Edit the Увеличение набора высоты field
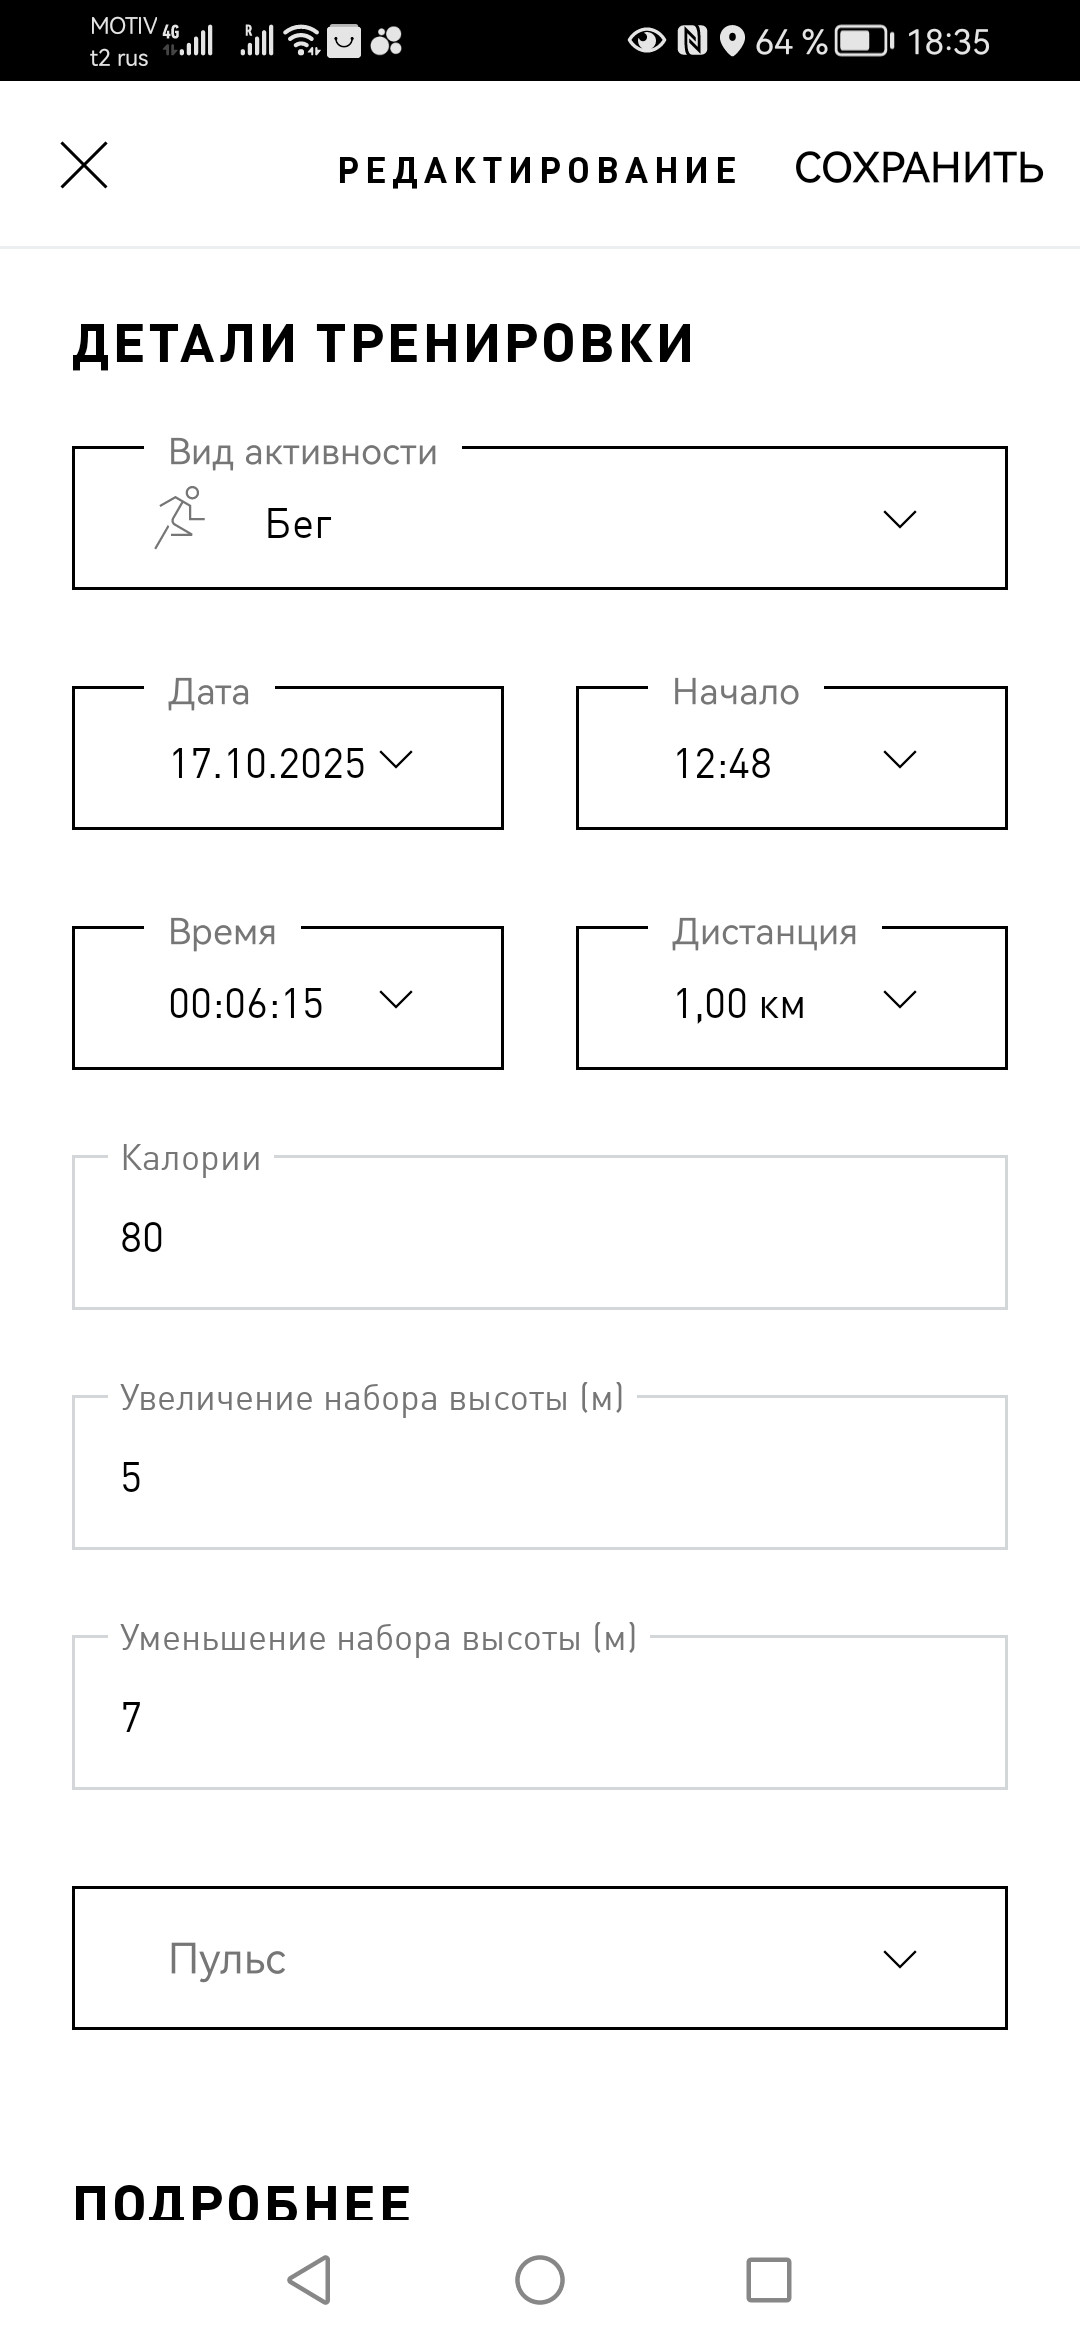This screenshot has width=1080, height=2340. (x=540, y=1472)
